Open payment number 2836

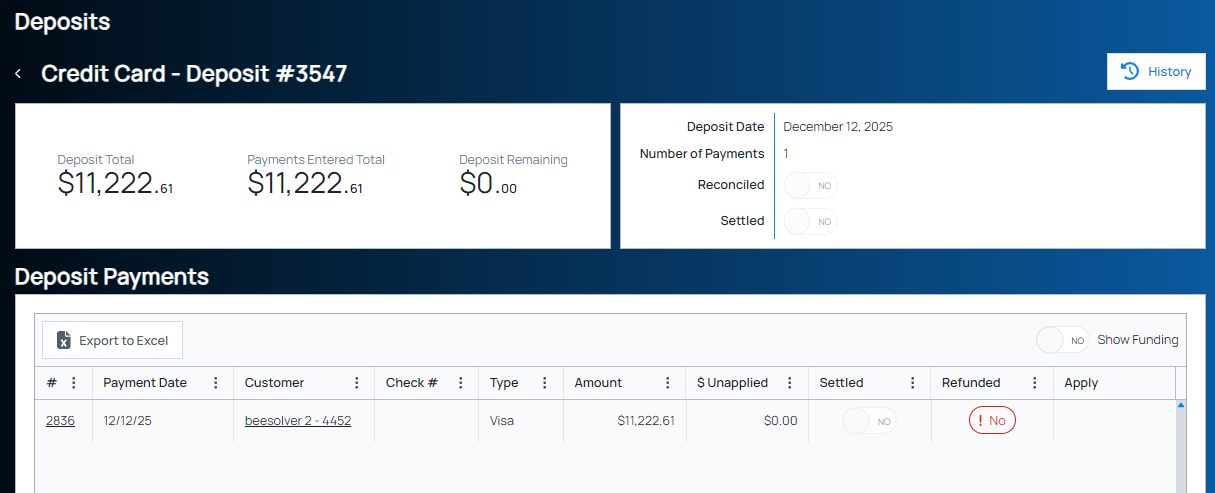(x=60, y=421)
